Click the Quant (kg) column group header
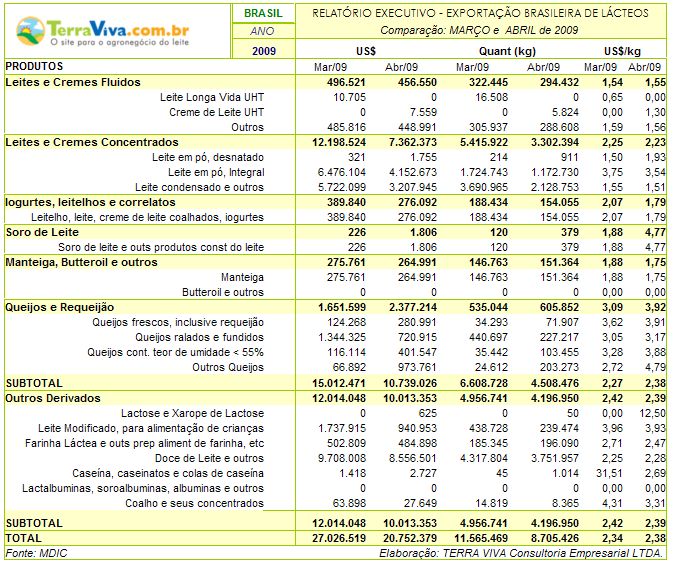Screen dimensions: 673x564 point(507,52)
